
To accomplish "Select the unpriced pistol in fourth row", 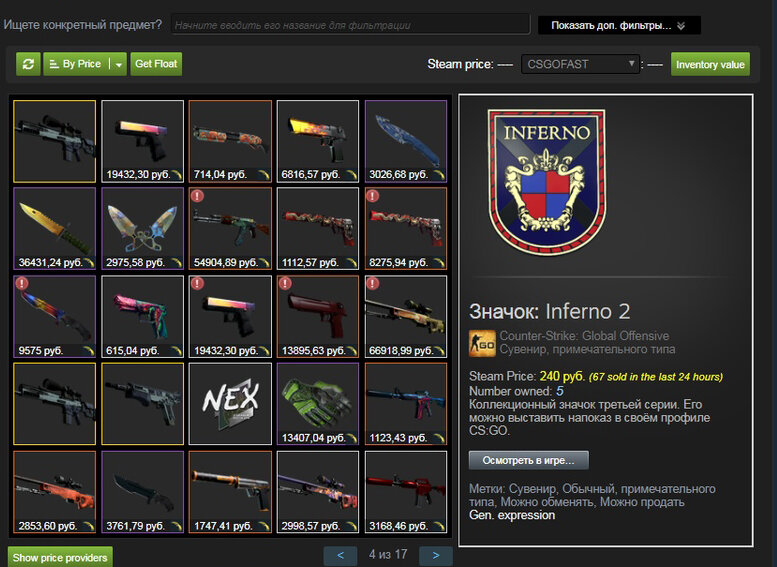I will [143, 404].
